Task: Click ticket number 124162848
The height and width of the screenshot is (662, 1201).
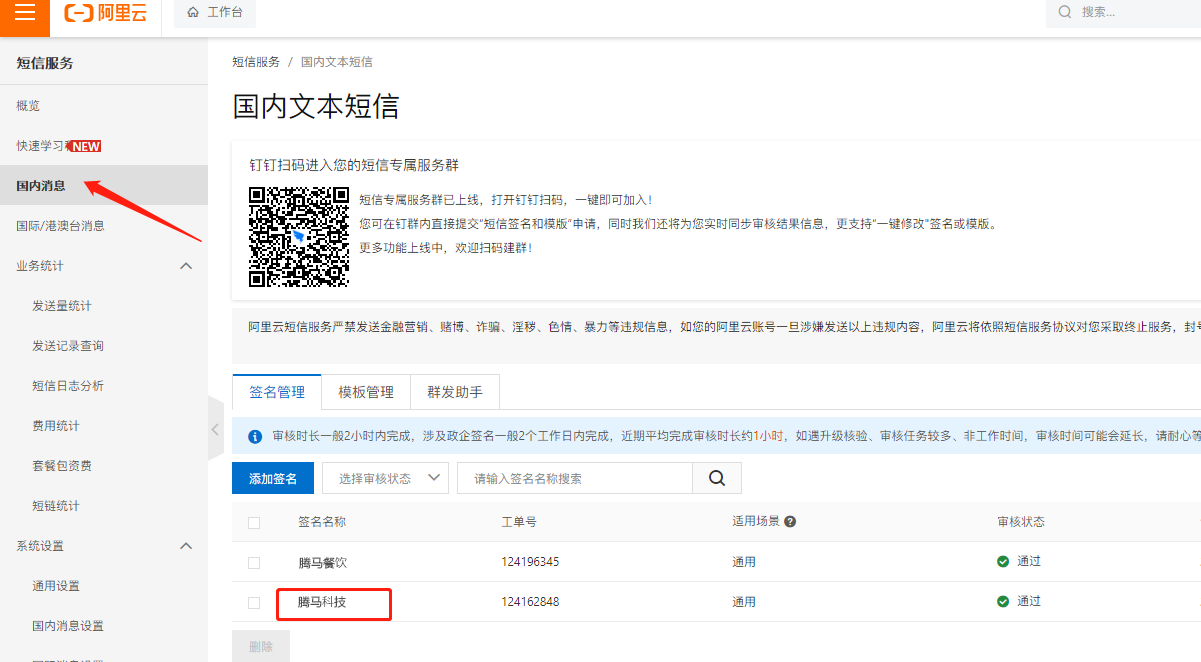Action: (530, 602)
